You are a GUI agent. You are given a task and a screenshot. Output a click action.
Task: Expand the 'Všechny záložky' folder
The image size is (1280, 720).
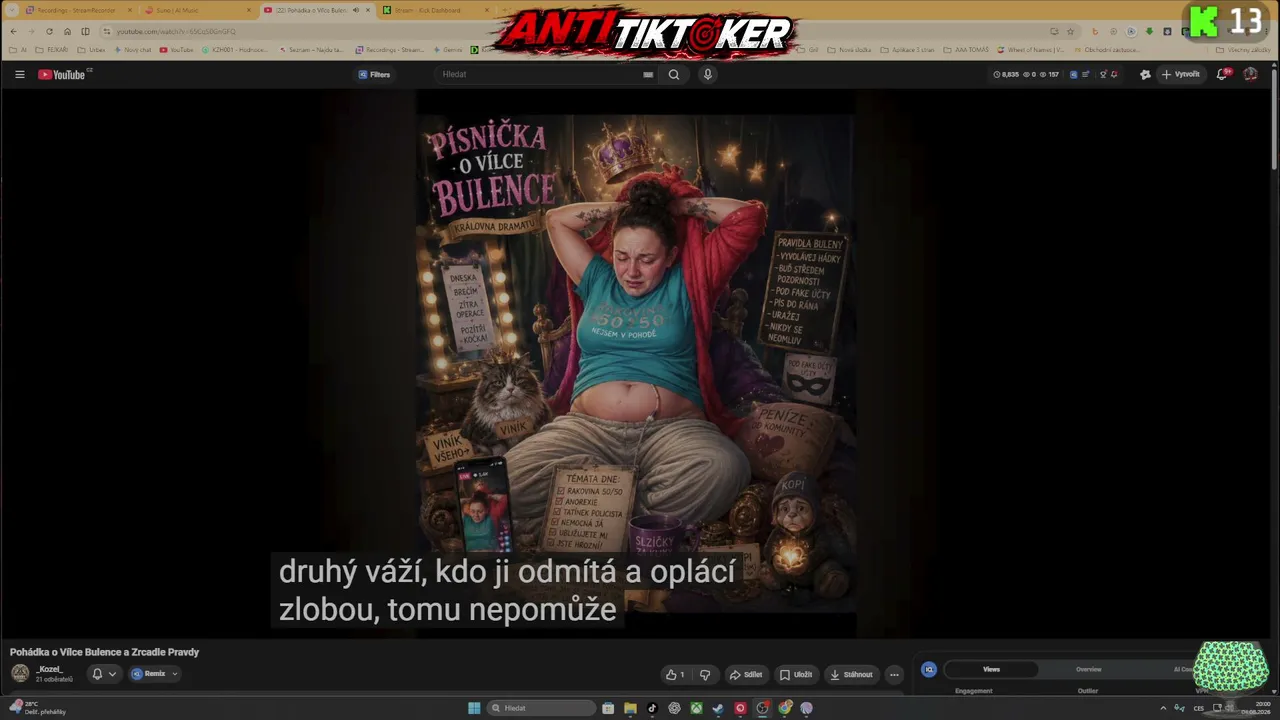click(x=1243, y=49)
